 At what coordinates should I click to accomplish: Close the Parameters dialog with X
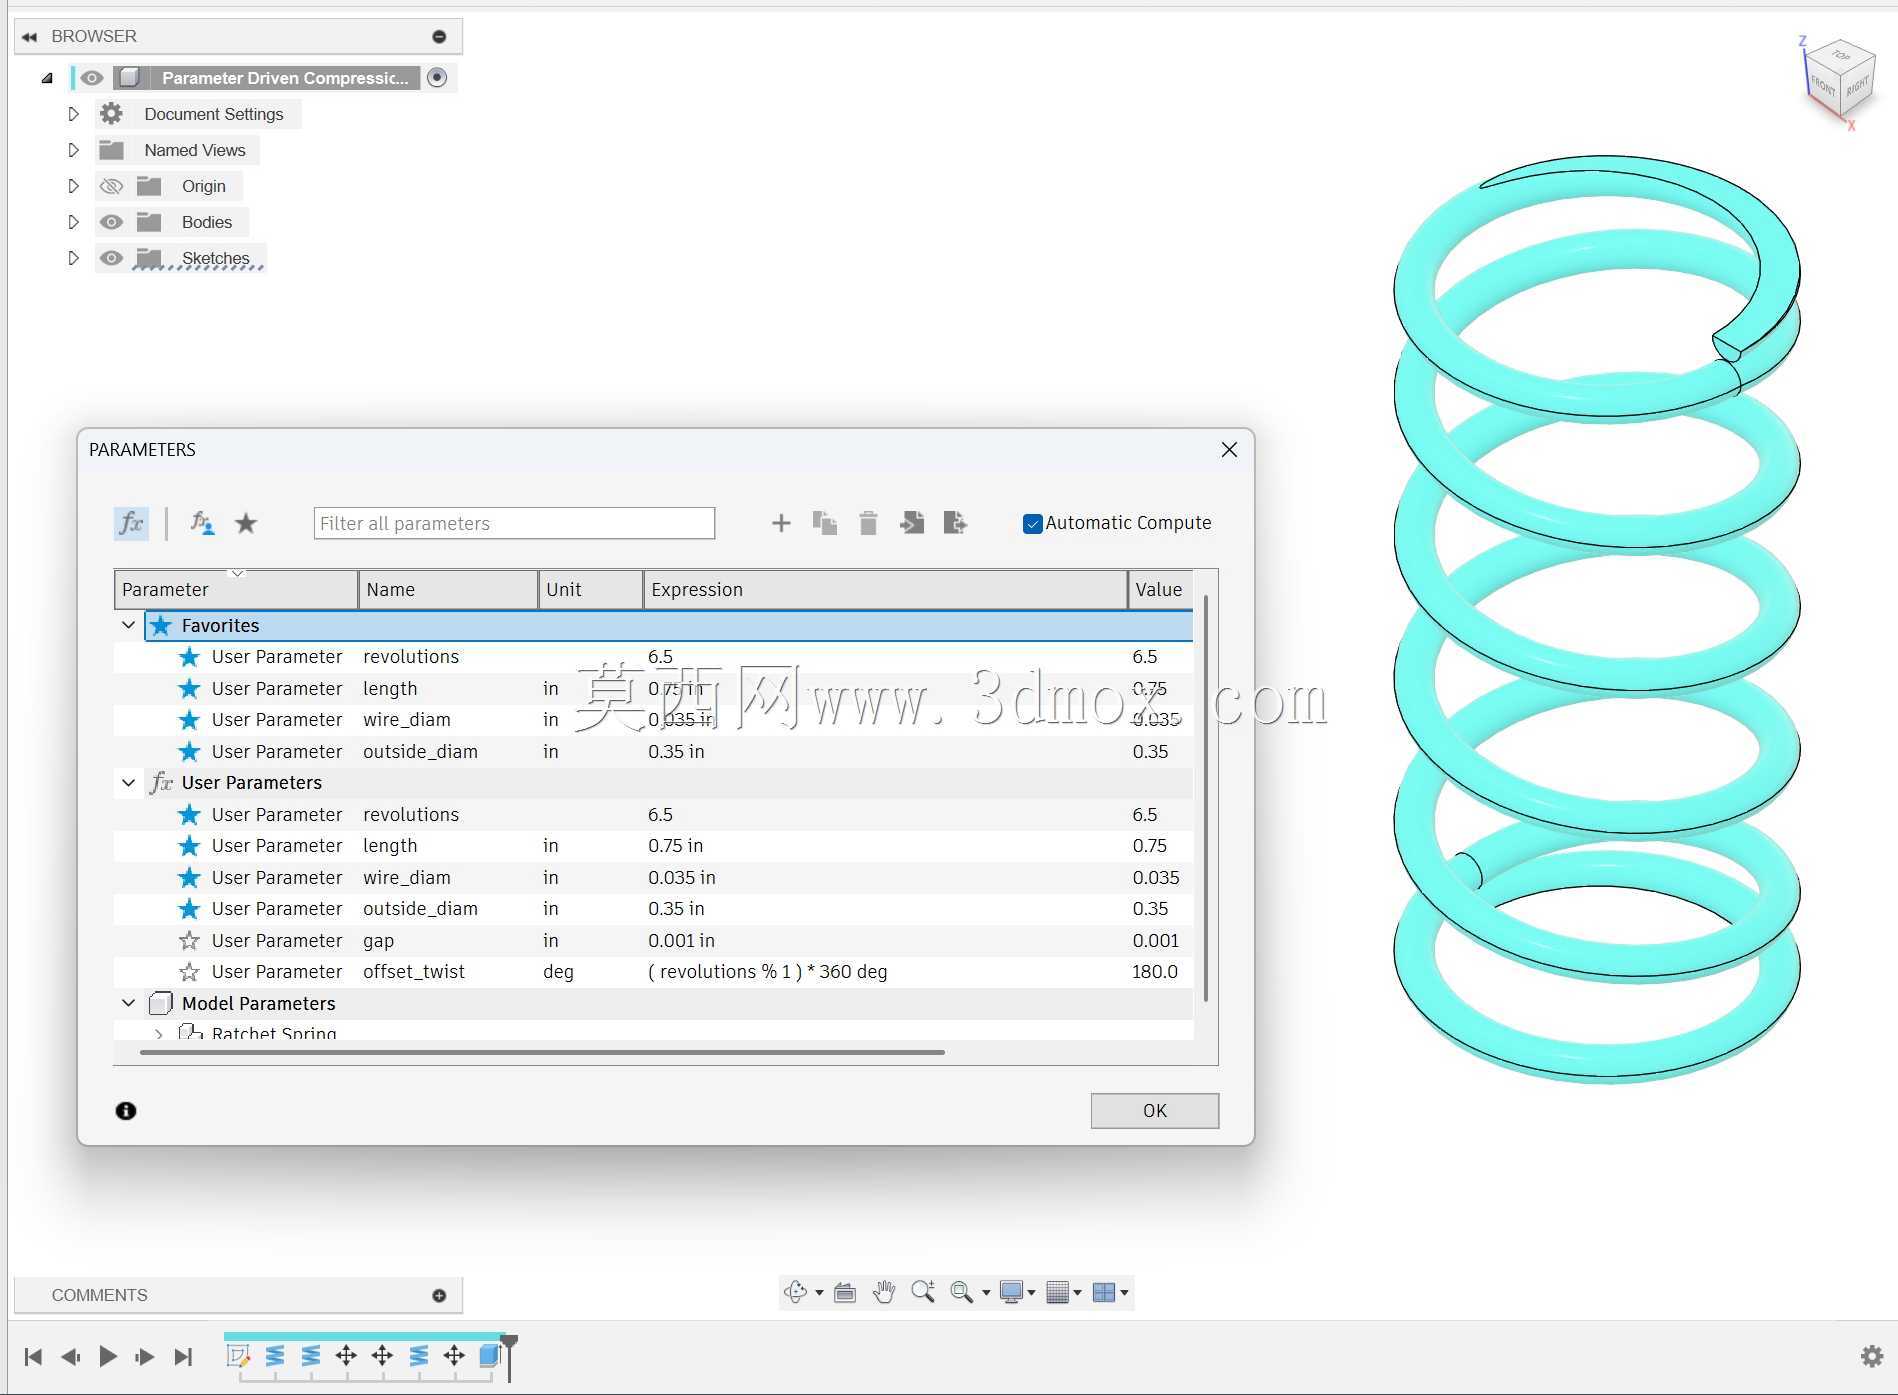point(1230,450)
